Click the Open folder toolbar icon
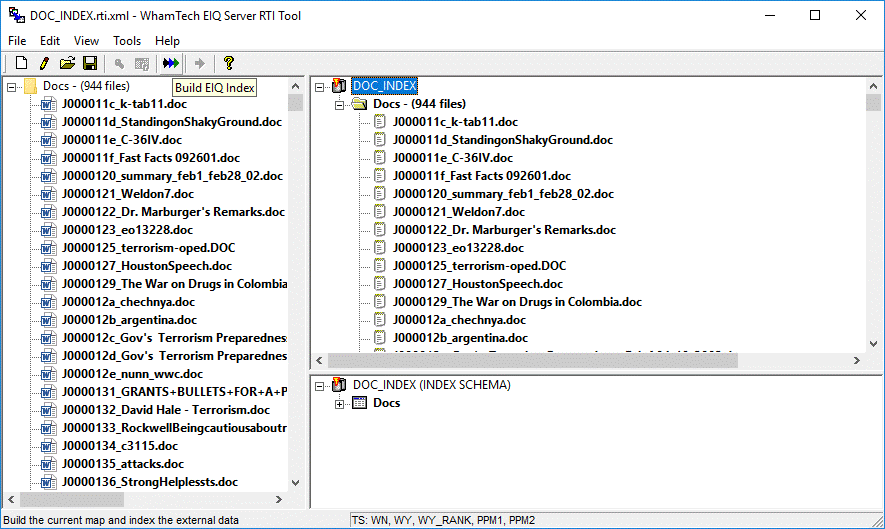 click(x=67, y=63)
